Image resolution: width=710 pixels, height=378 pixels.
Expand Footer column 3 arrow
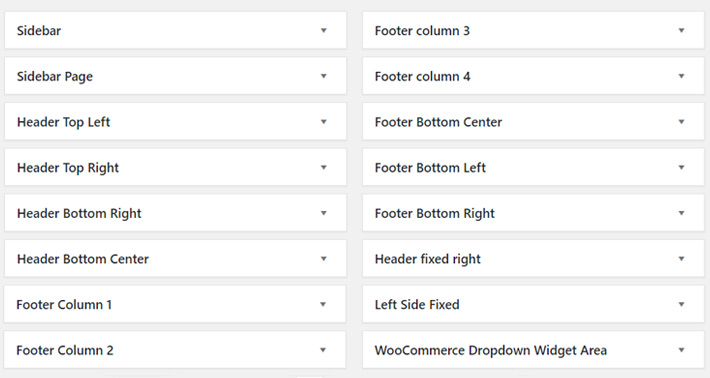(681, 31)
